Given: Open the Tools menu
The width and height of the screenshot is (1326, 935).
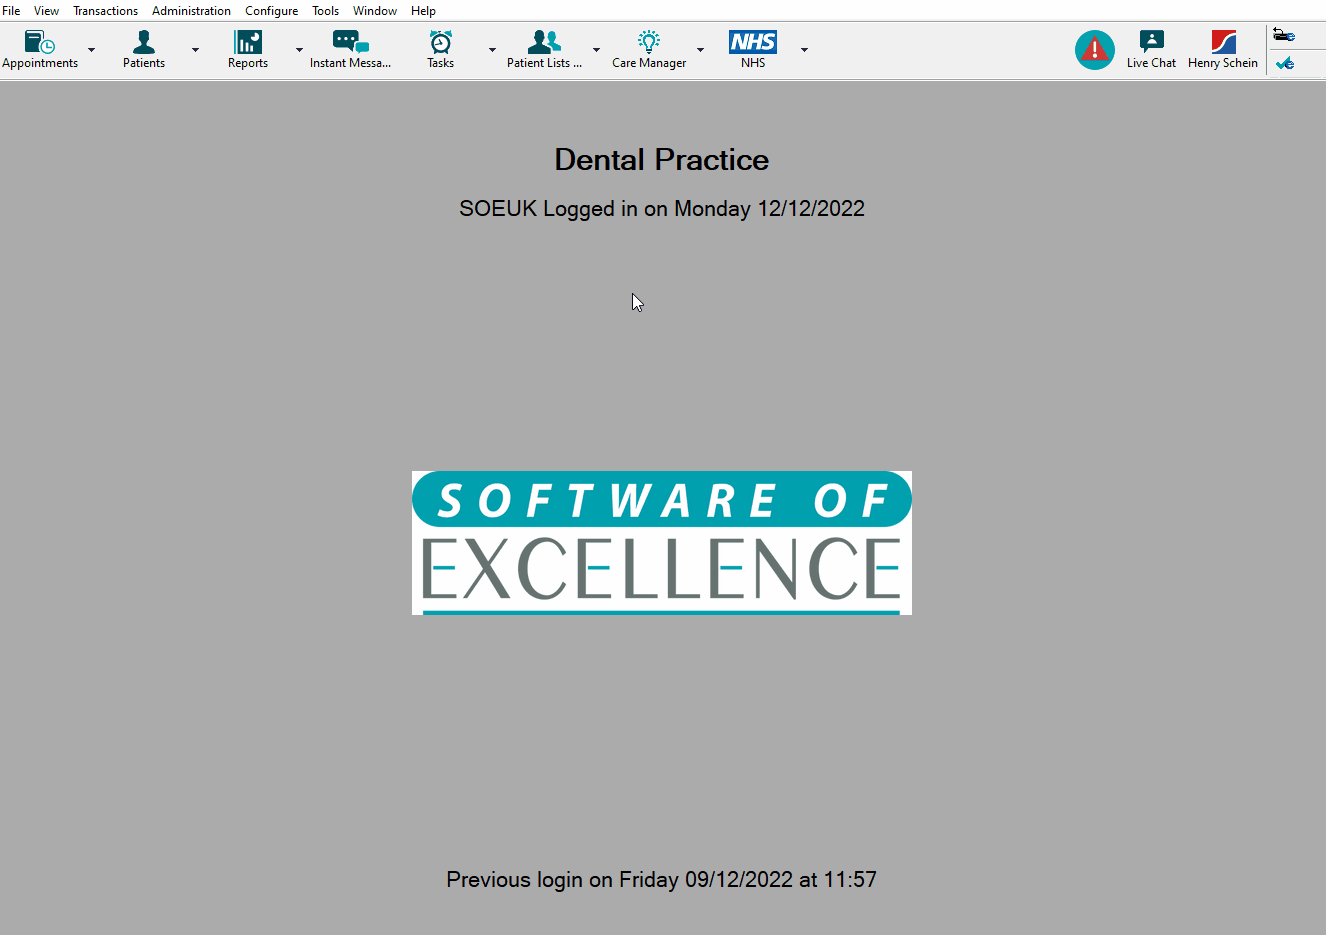Looking at the screenshot, I should [x=325, y=11].
